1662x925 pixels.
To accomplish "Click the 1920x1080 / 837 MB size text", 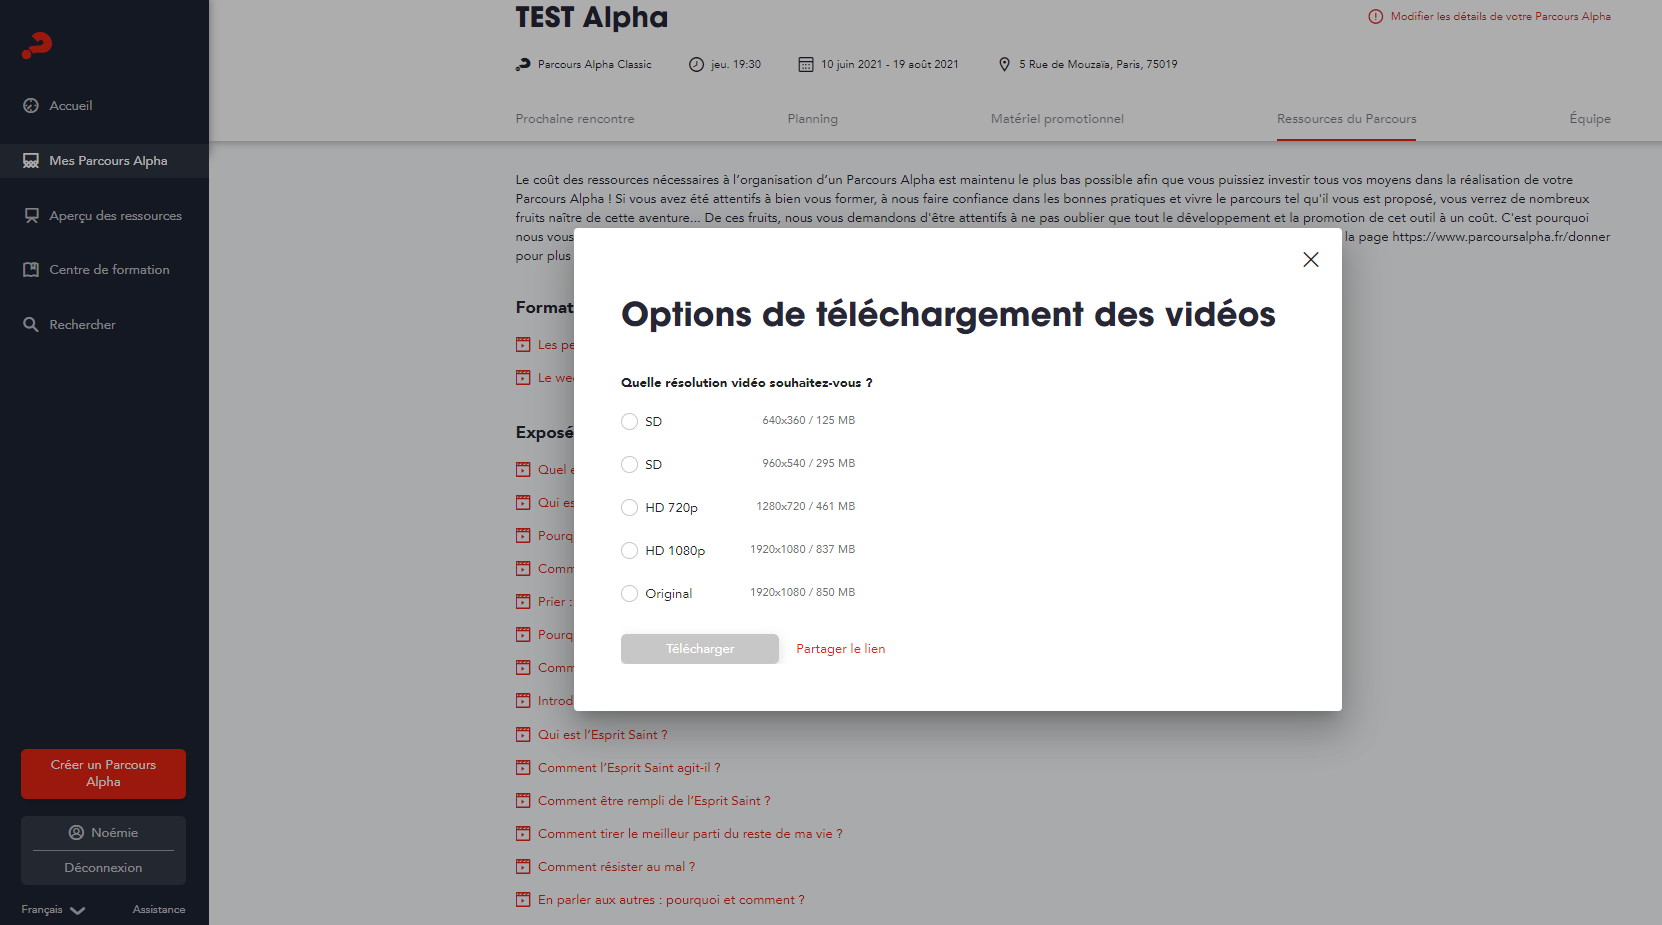I will [802, 550].
